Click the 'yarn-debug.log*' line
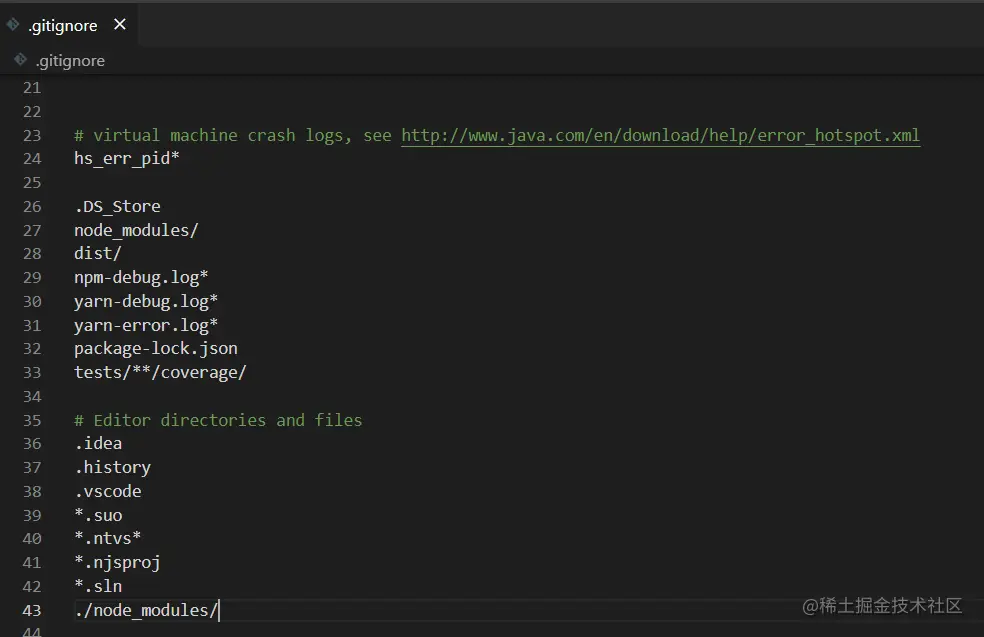 tap(146, 302)
